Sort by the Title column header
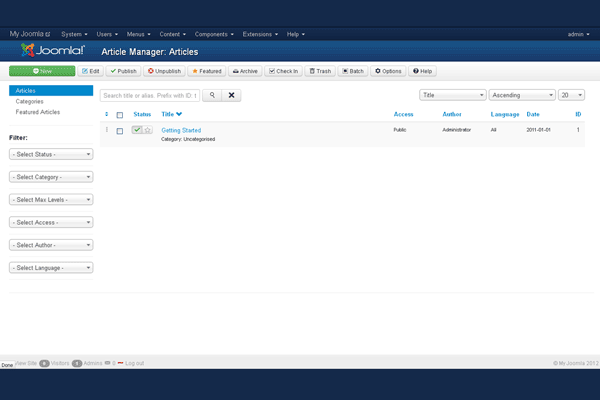Screen dimensions: 600x400 click(x=171, y=114)
